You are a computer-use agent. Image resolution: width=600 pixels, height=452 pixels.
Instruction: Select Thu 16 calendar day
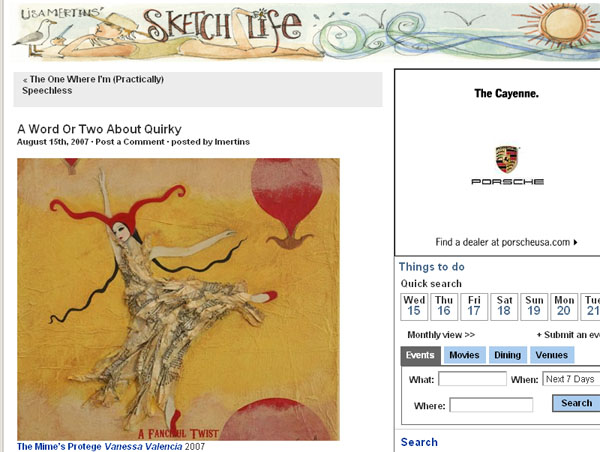click(444, 306)
